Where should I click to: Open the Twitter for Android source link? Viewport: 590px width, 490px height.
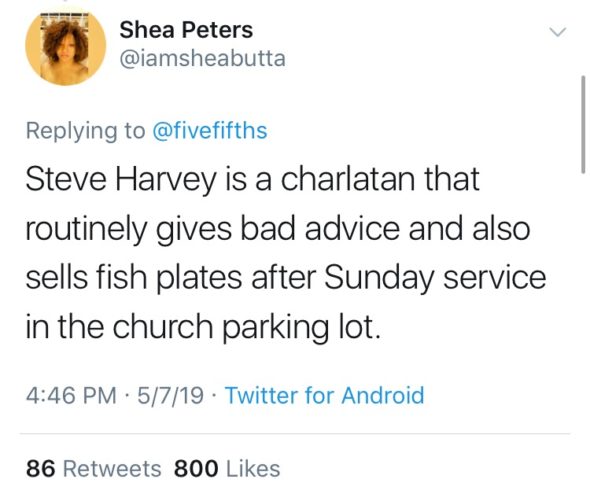[x=324, y=396]
